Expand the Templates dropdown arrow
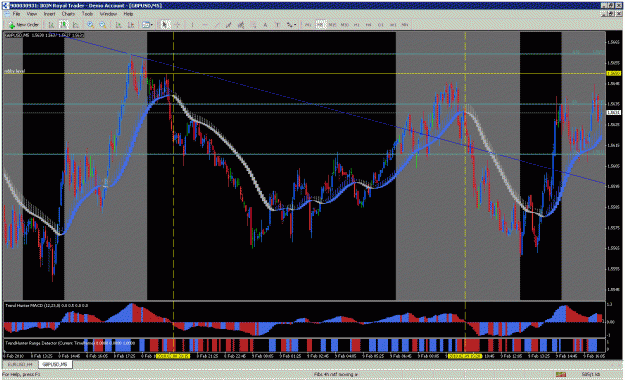Image resolution: width=625 pixels, height=380 pixels. tap(152, 25)
